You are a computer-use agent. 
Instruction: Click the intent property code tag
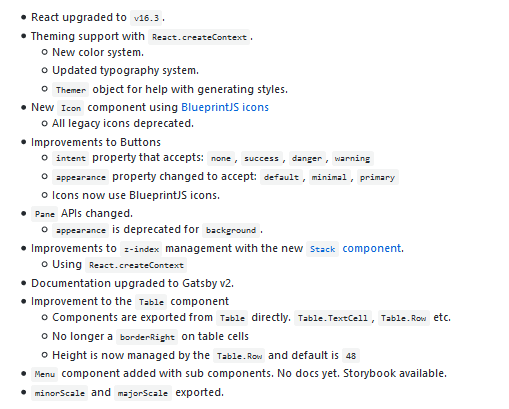[x=71, y=158]
